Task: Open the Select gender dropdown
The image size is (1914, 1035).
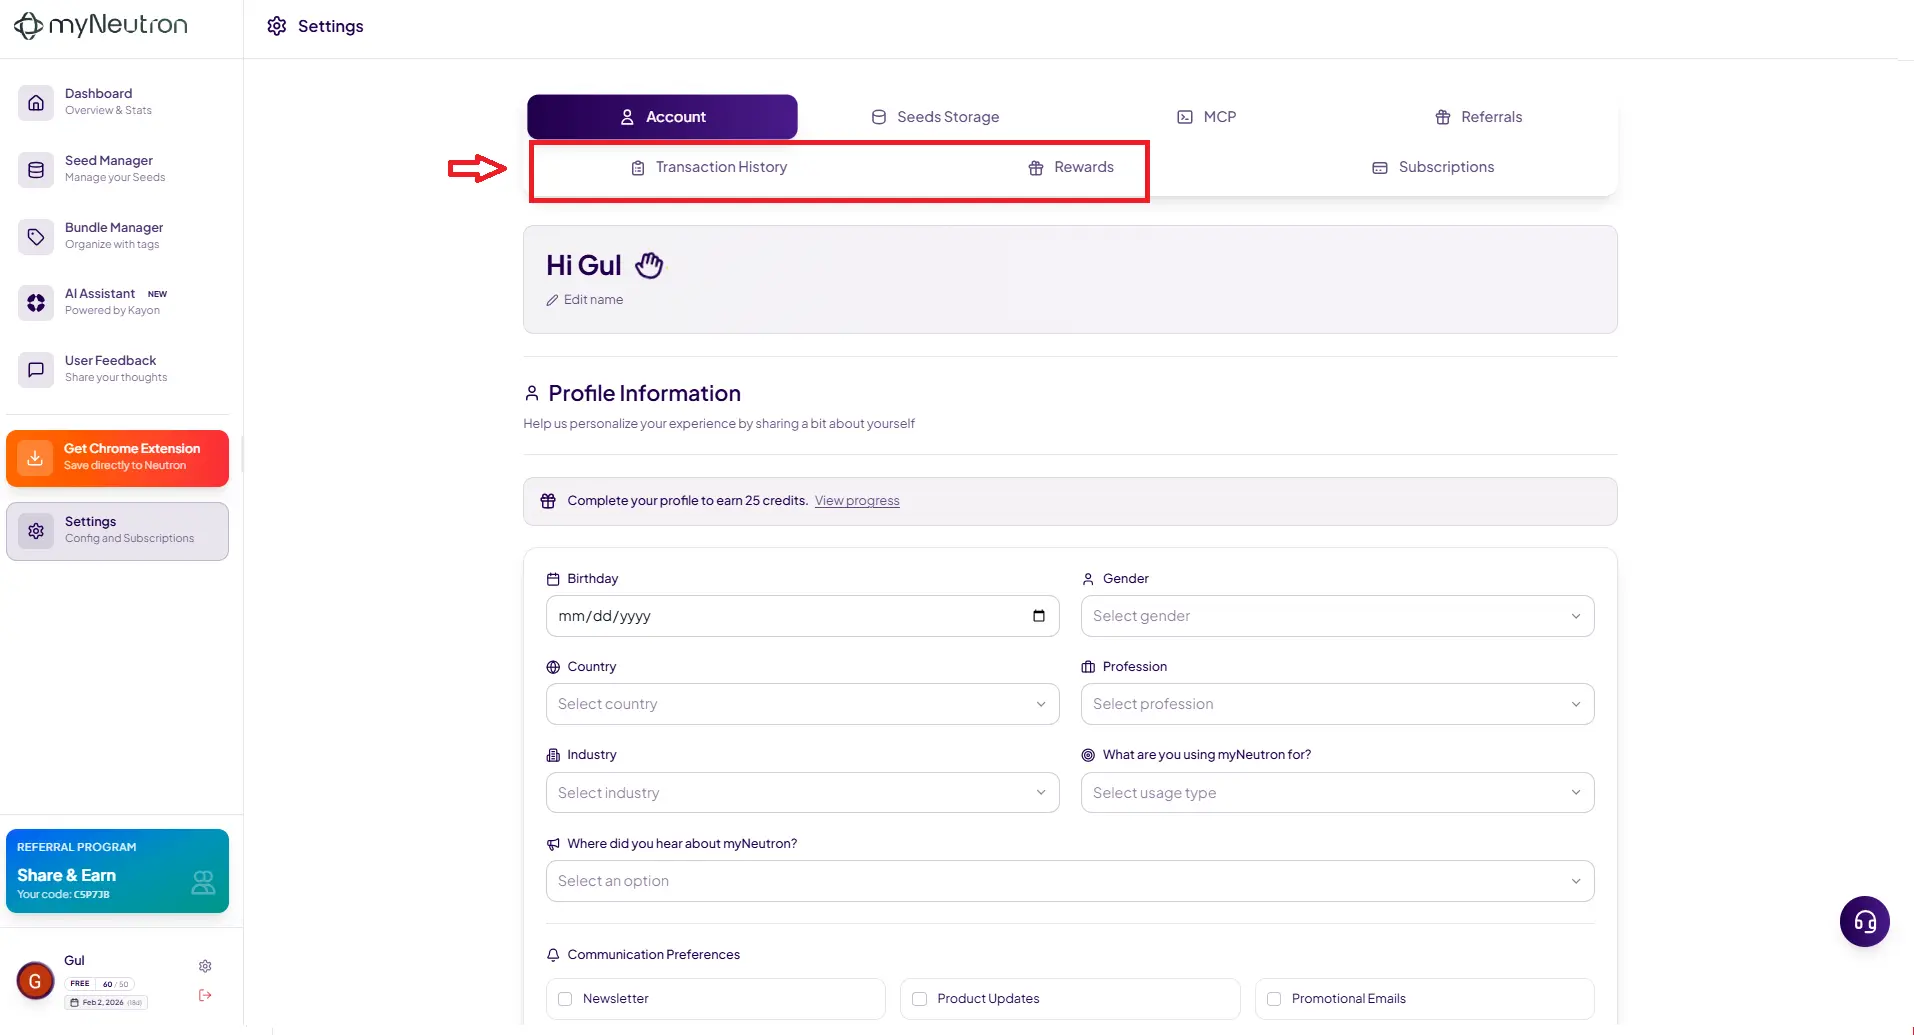Action: click(x=1337, y=616)
